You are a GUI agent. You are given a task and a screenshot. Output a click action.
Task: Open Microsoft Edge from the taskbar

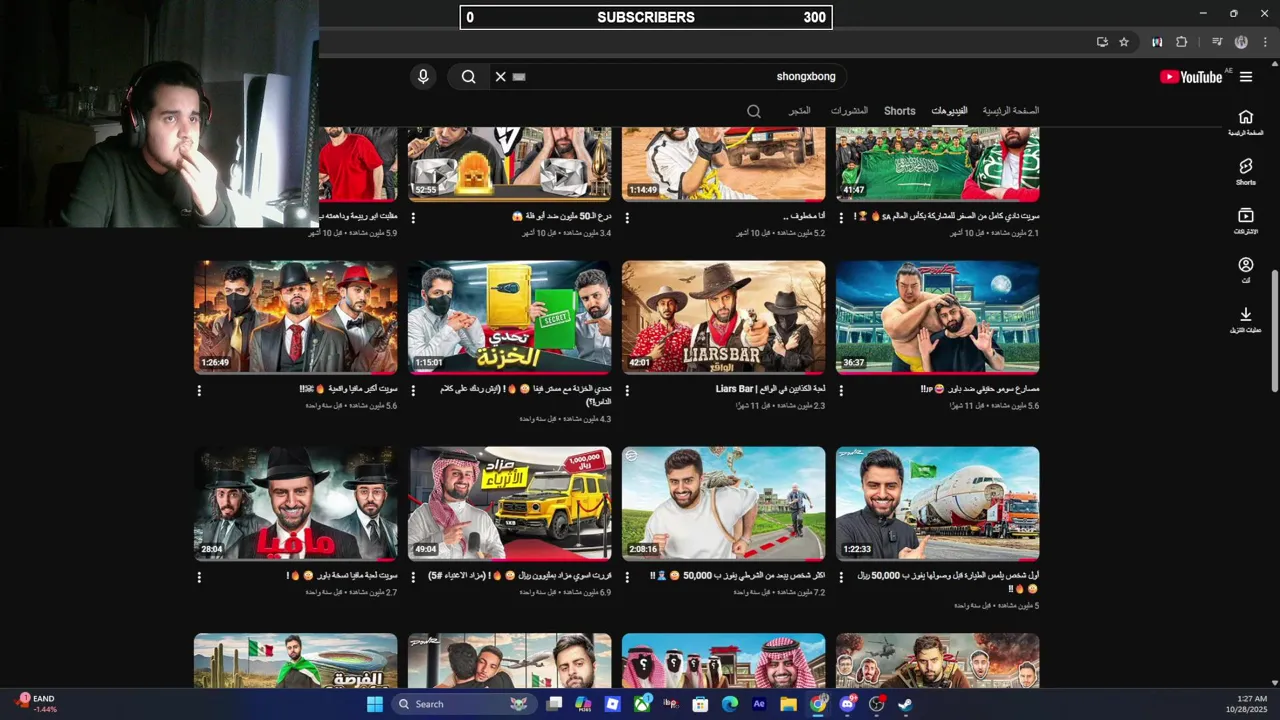[730, 704]
